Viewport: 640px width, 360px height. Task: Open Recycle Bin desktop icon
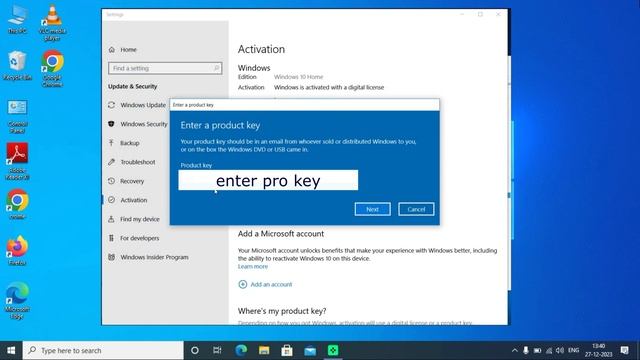tap(18, 65)
